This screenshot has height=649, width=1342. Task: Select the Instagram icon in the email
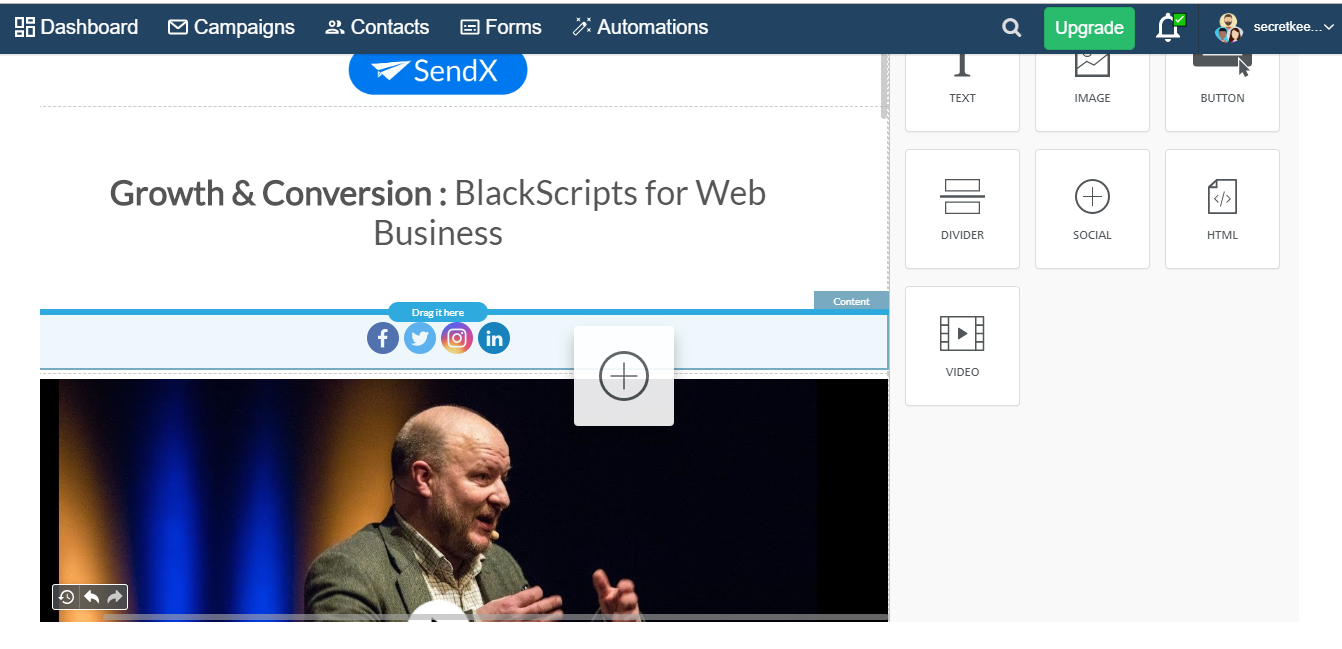[457, 338]
